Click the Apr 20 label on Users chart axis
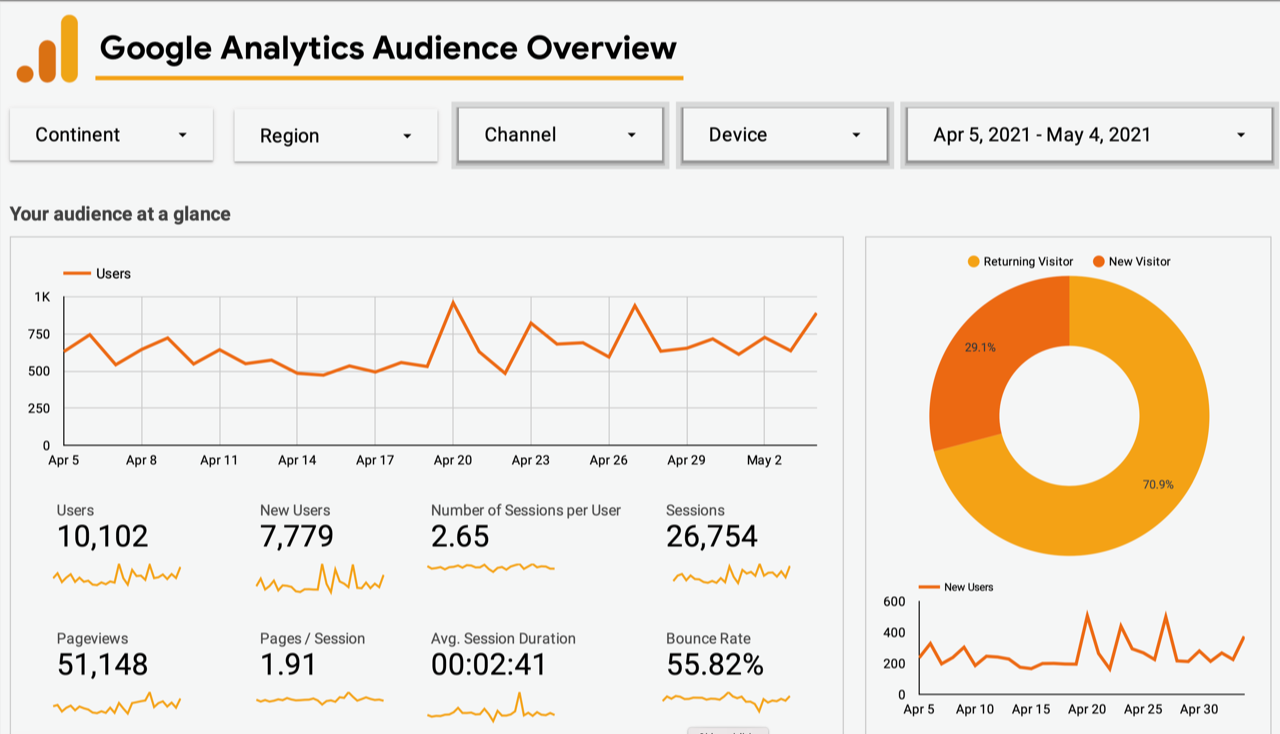Viewport: 1280px width, 734px height. tap(453, 460)
